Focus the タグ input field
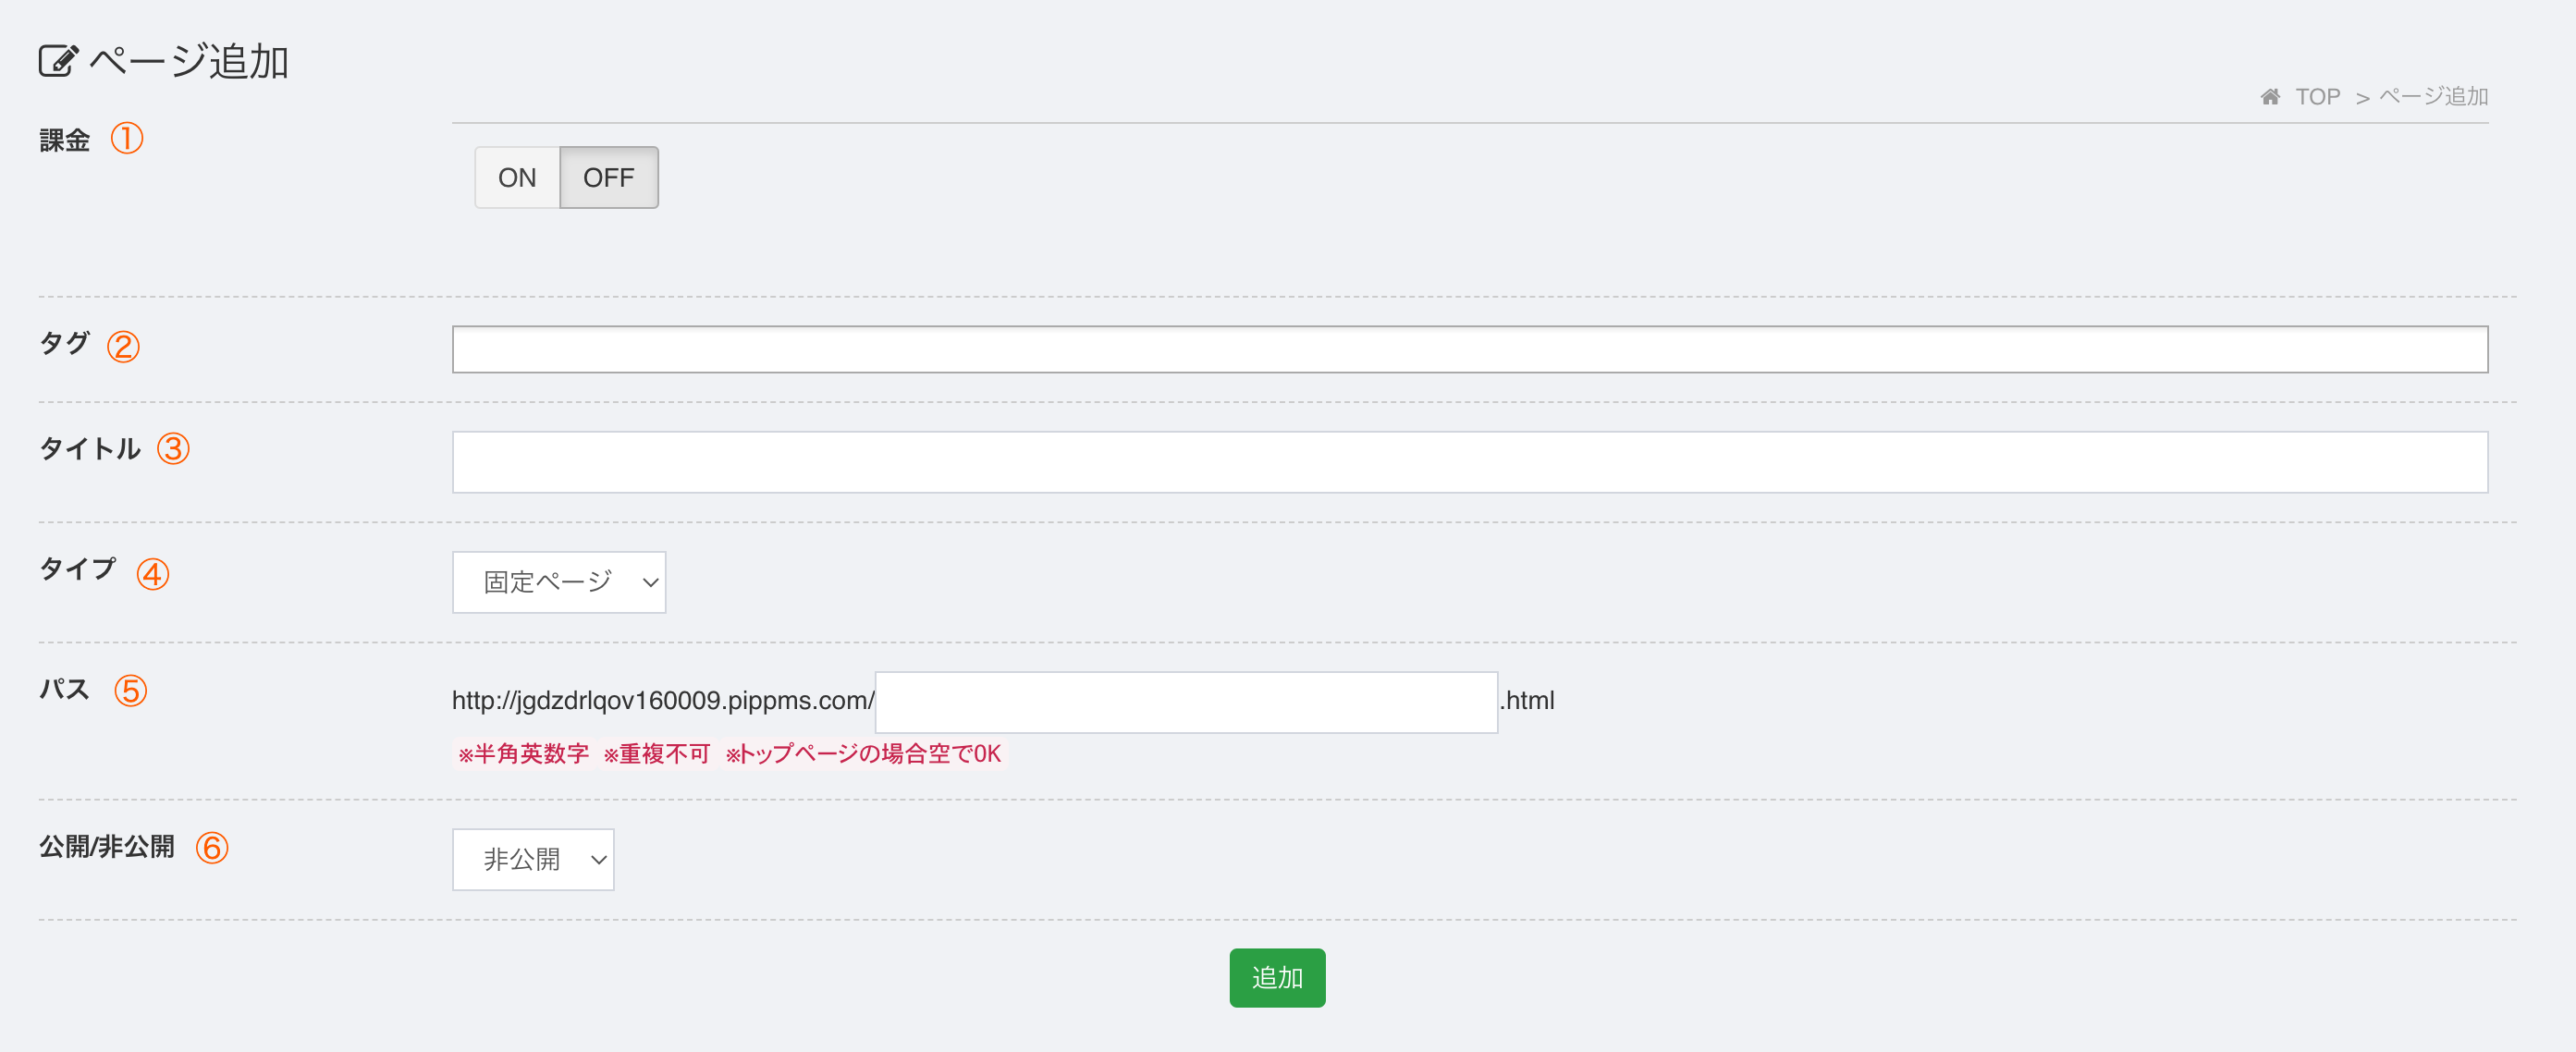This screenshot has width=2576, height=1052. pos(1470,349)
